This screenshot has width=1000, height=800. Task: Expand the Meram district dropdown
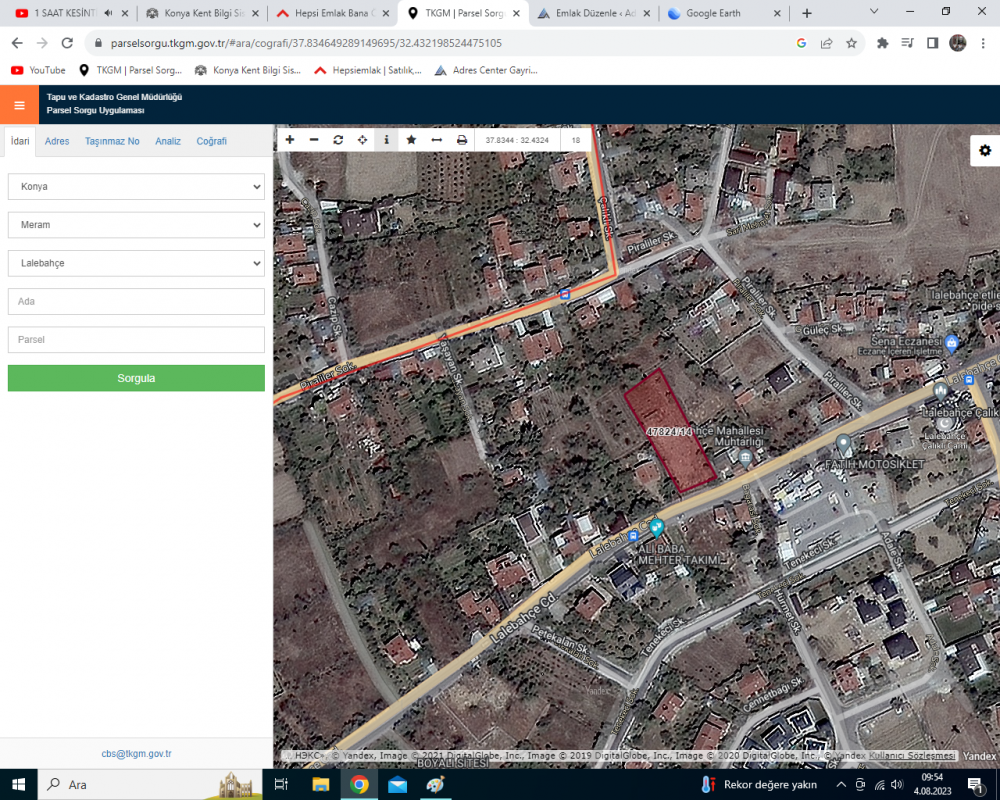coord(136,225)
